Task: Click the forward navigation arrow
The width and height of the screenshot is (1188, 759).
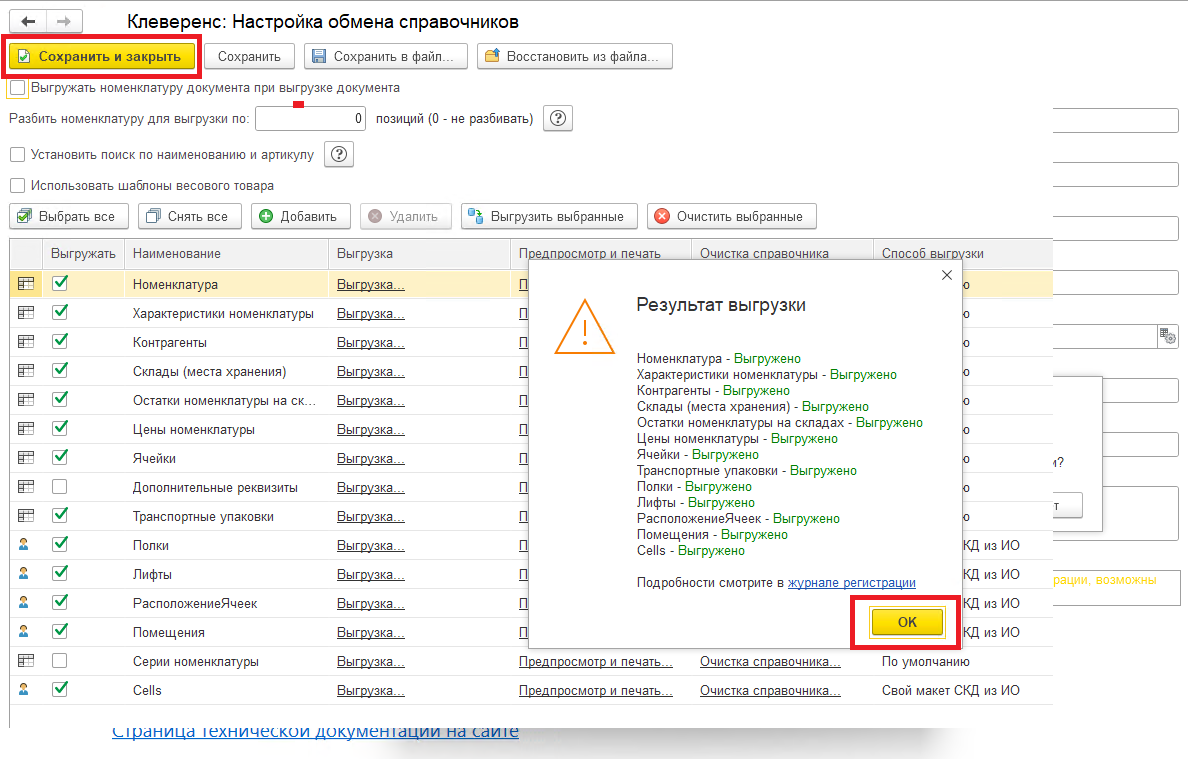Action: pyautogui.click(x=64, y=21)
